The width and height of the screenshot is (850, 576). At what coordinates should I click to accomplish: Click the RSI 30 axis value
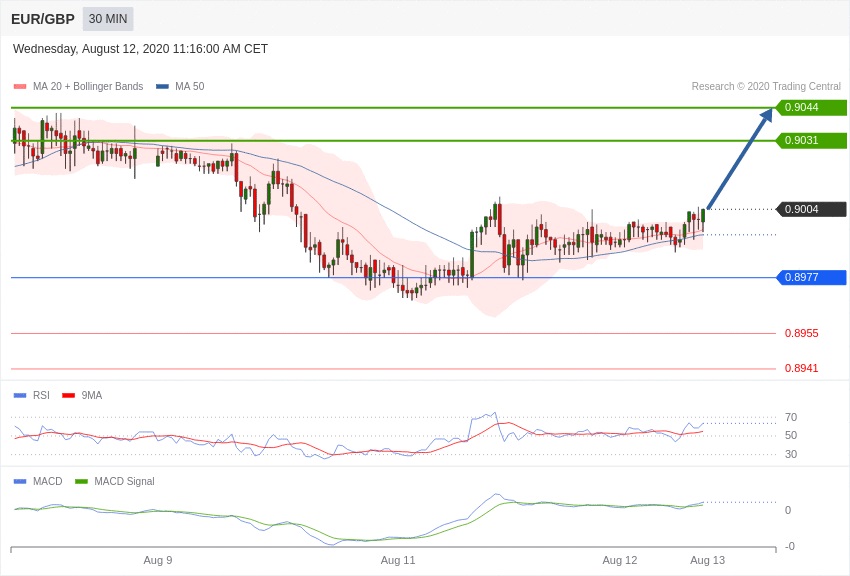[791, 454]
